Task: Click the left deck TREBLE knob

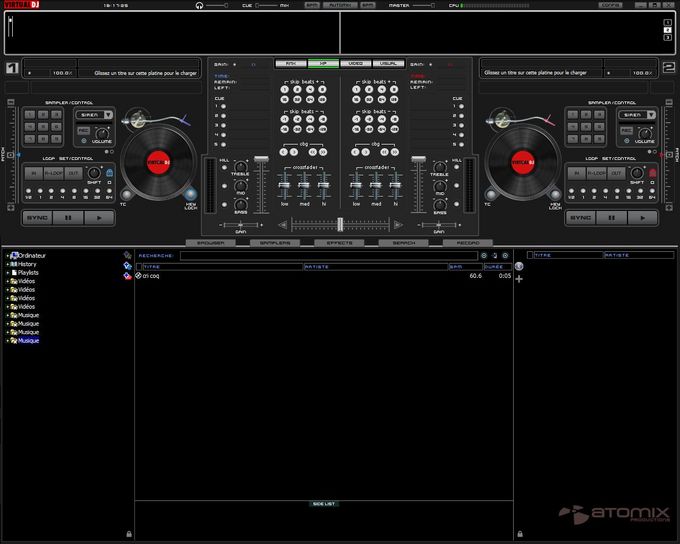Action: coord(240,165)
